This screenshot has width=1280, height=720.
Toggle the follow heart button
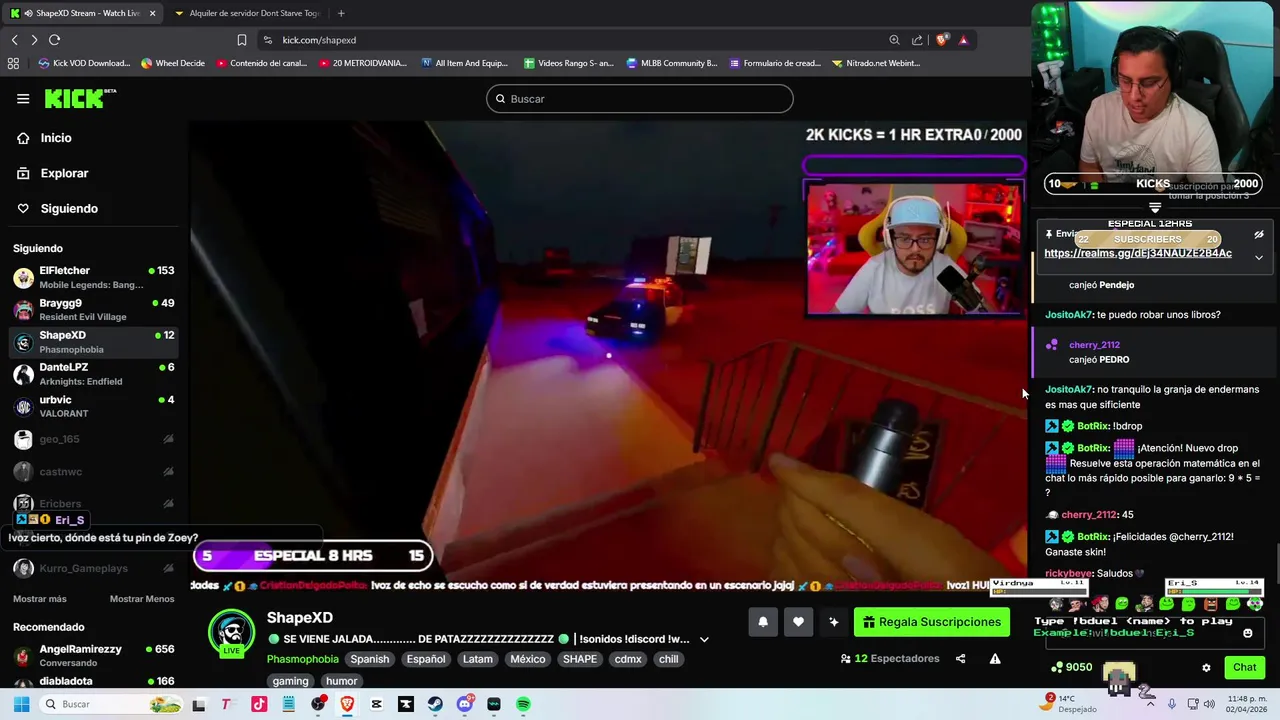pyautogui.click(x=798, y=622)
